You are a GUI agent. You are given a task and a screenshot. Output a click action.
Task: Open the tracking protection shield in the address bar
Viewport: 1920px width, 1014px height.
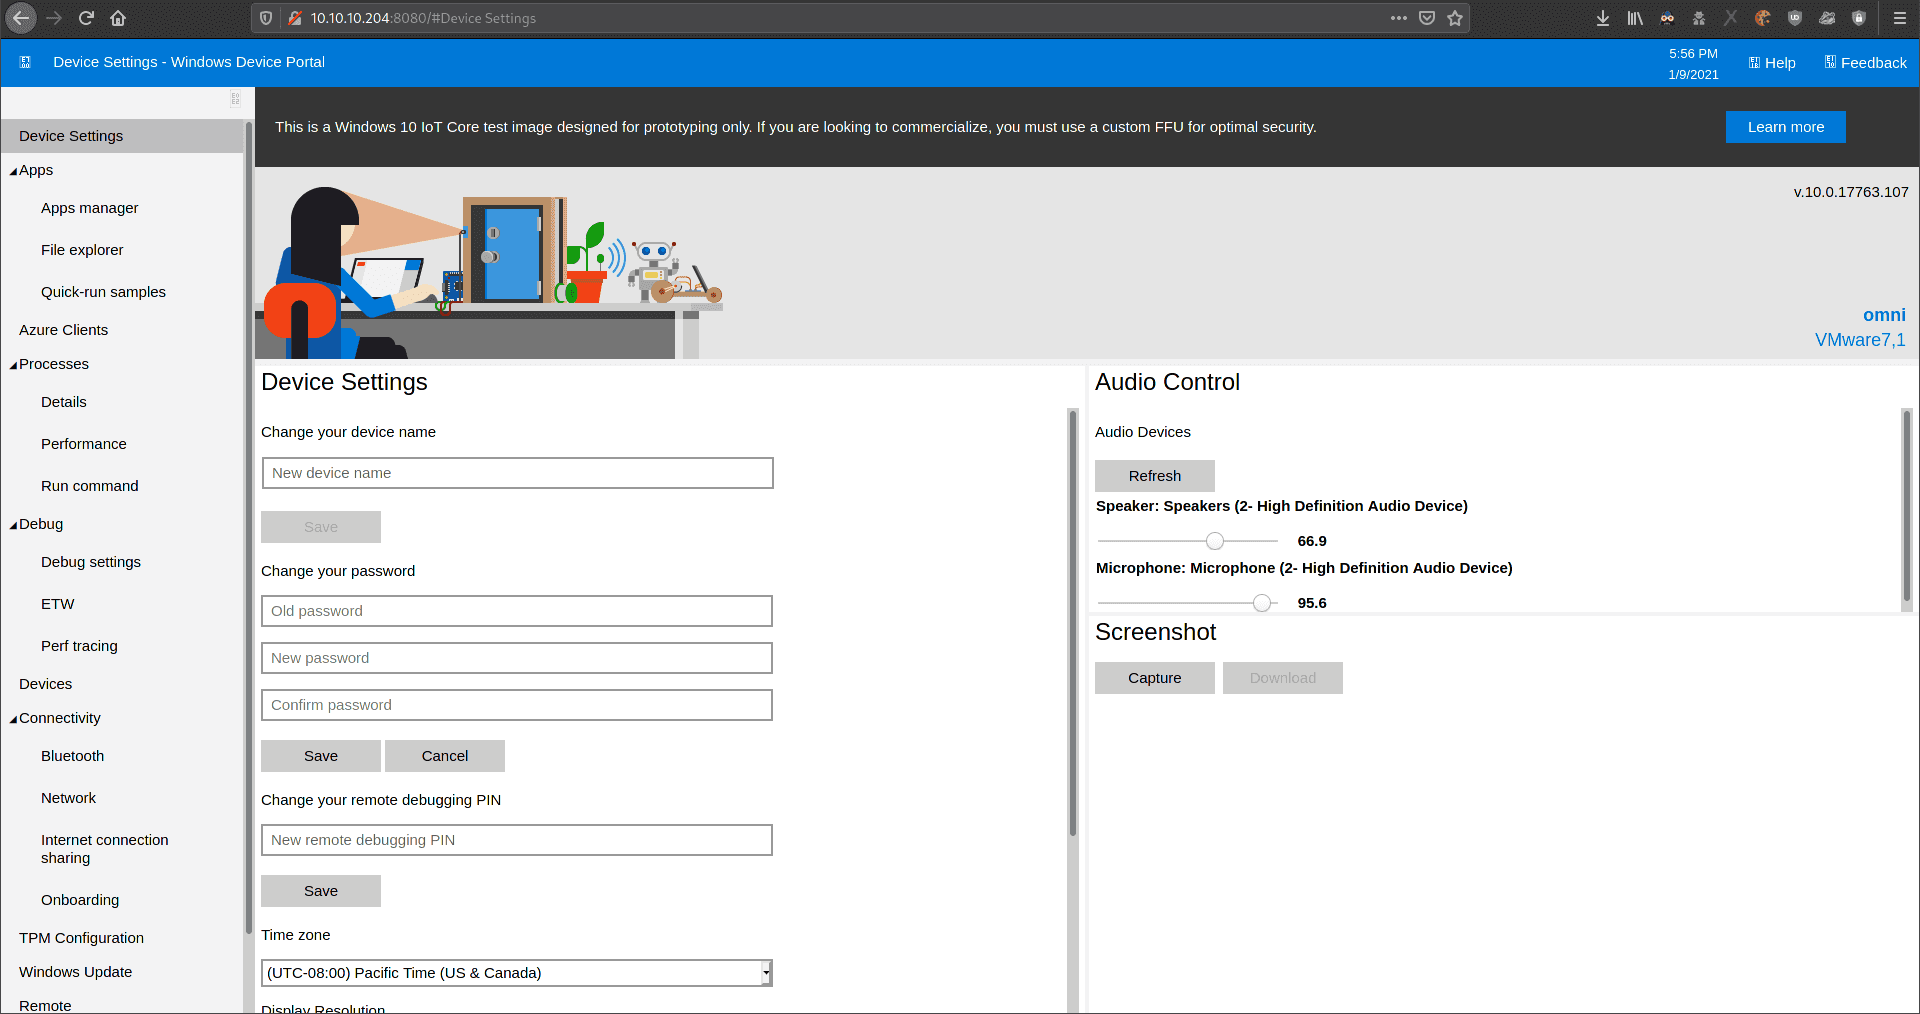click(x=266, y=18)
